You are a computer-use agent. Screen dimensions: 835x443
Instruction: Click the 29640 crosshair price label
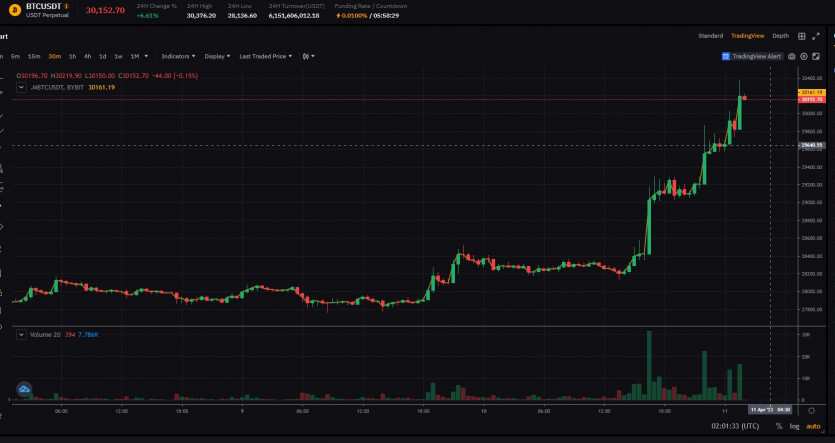812,145
